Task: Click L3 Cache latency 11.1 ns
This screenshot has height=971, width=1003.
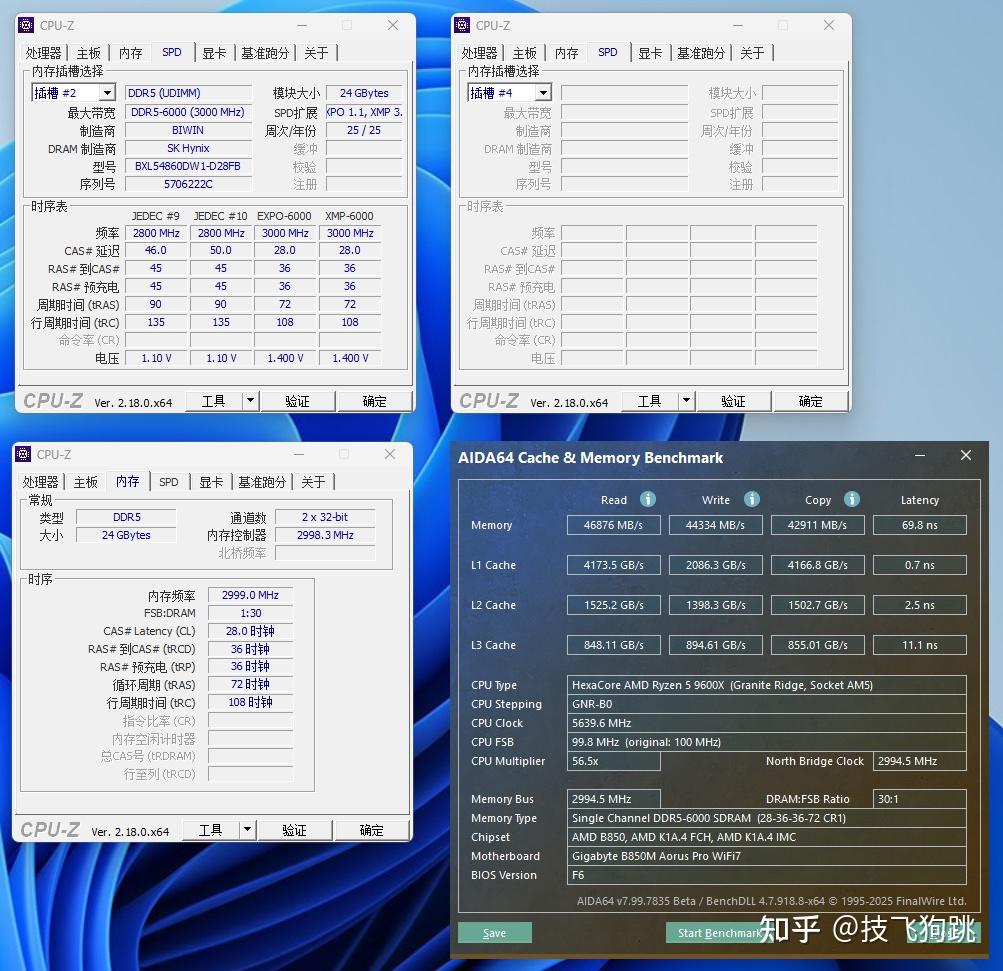Action: pos(920,645)
